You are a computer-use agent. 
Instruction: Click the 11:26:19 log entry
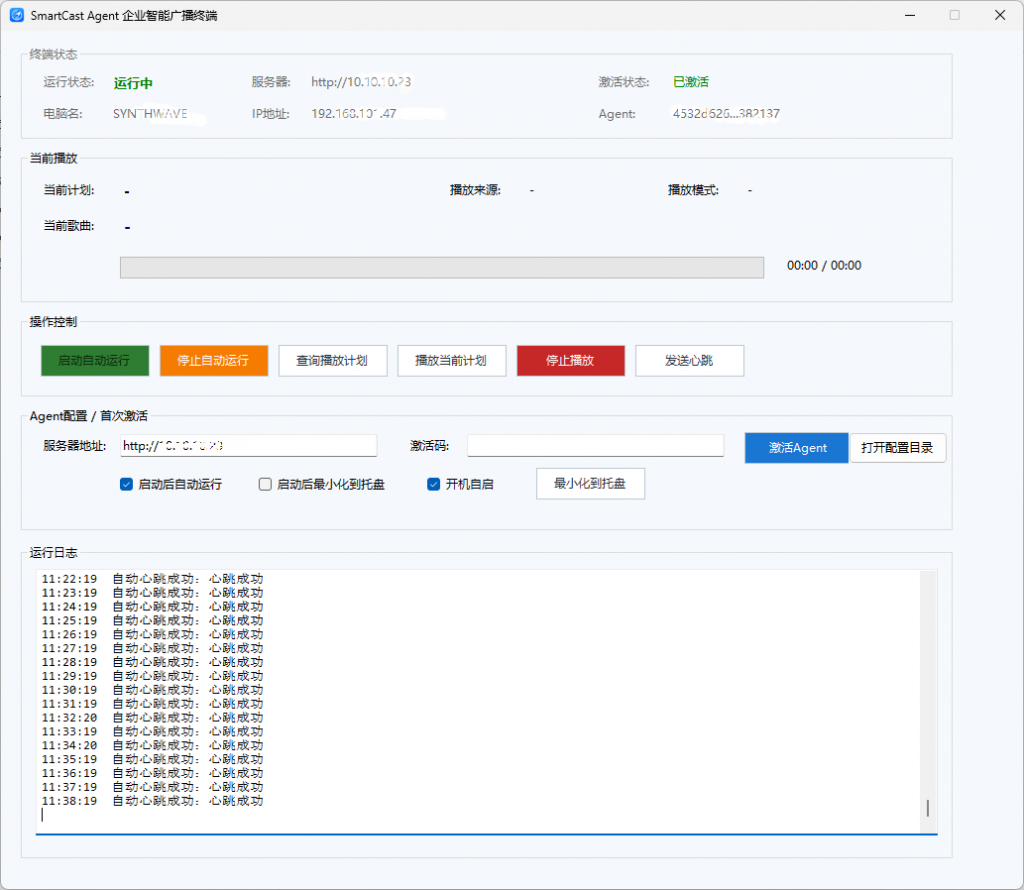tap(153, 635)
